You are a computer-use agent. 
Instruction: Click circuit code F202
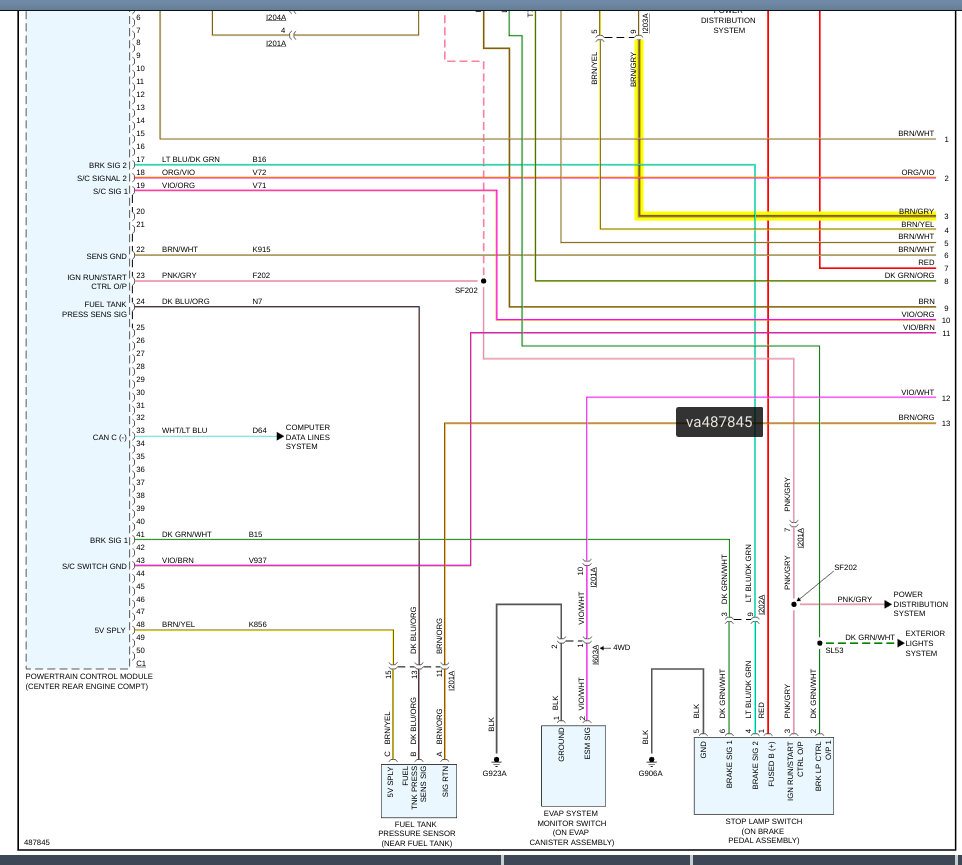(261, 275)
